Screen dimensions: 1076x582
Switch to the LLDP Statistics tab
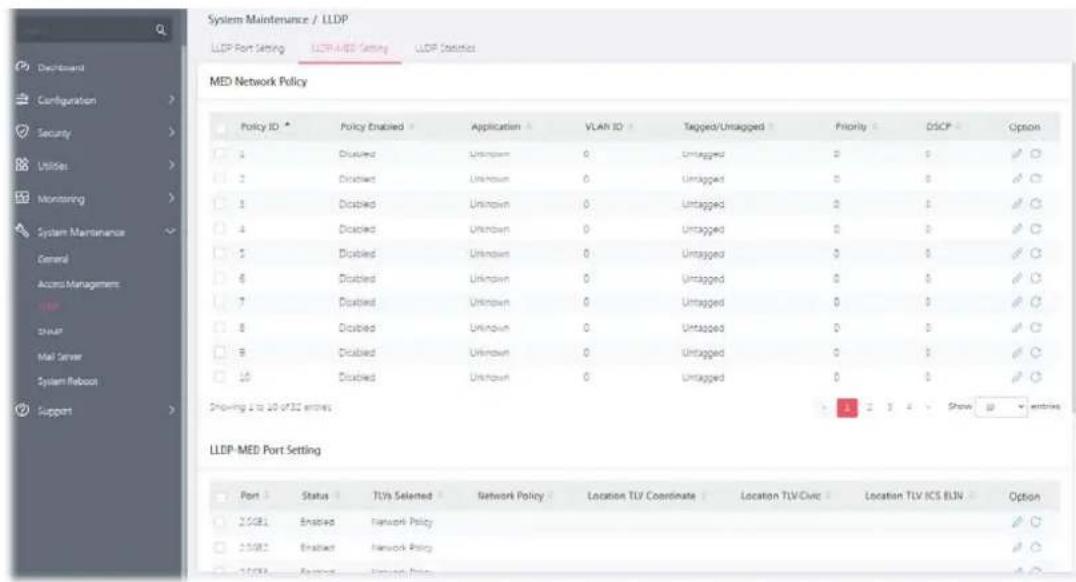(x=445, y=48)
